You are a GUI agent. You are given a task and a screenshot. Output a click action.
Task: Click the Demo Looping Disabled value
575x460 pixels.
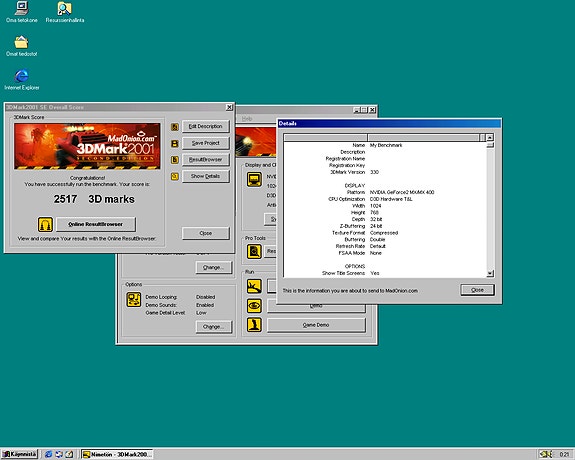point(206,297)
